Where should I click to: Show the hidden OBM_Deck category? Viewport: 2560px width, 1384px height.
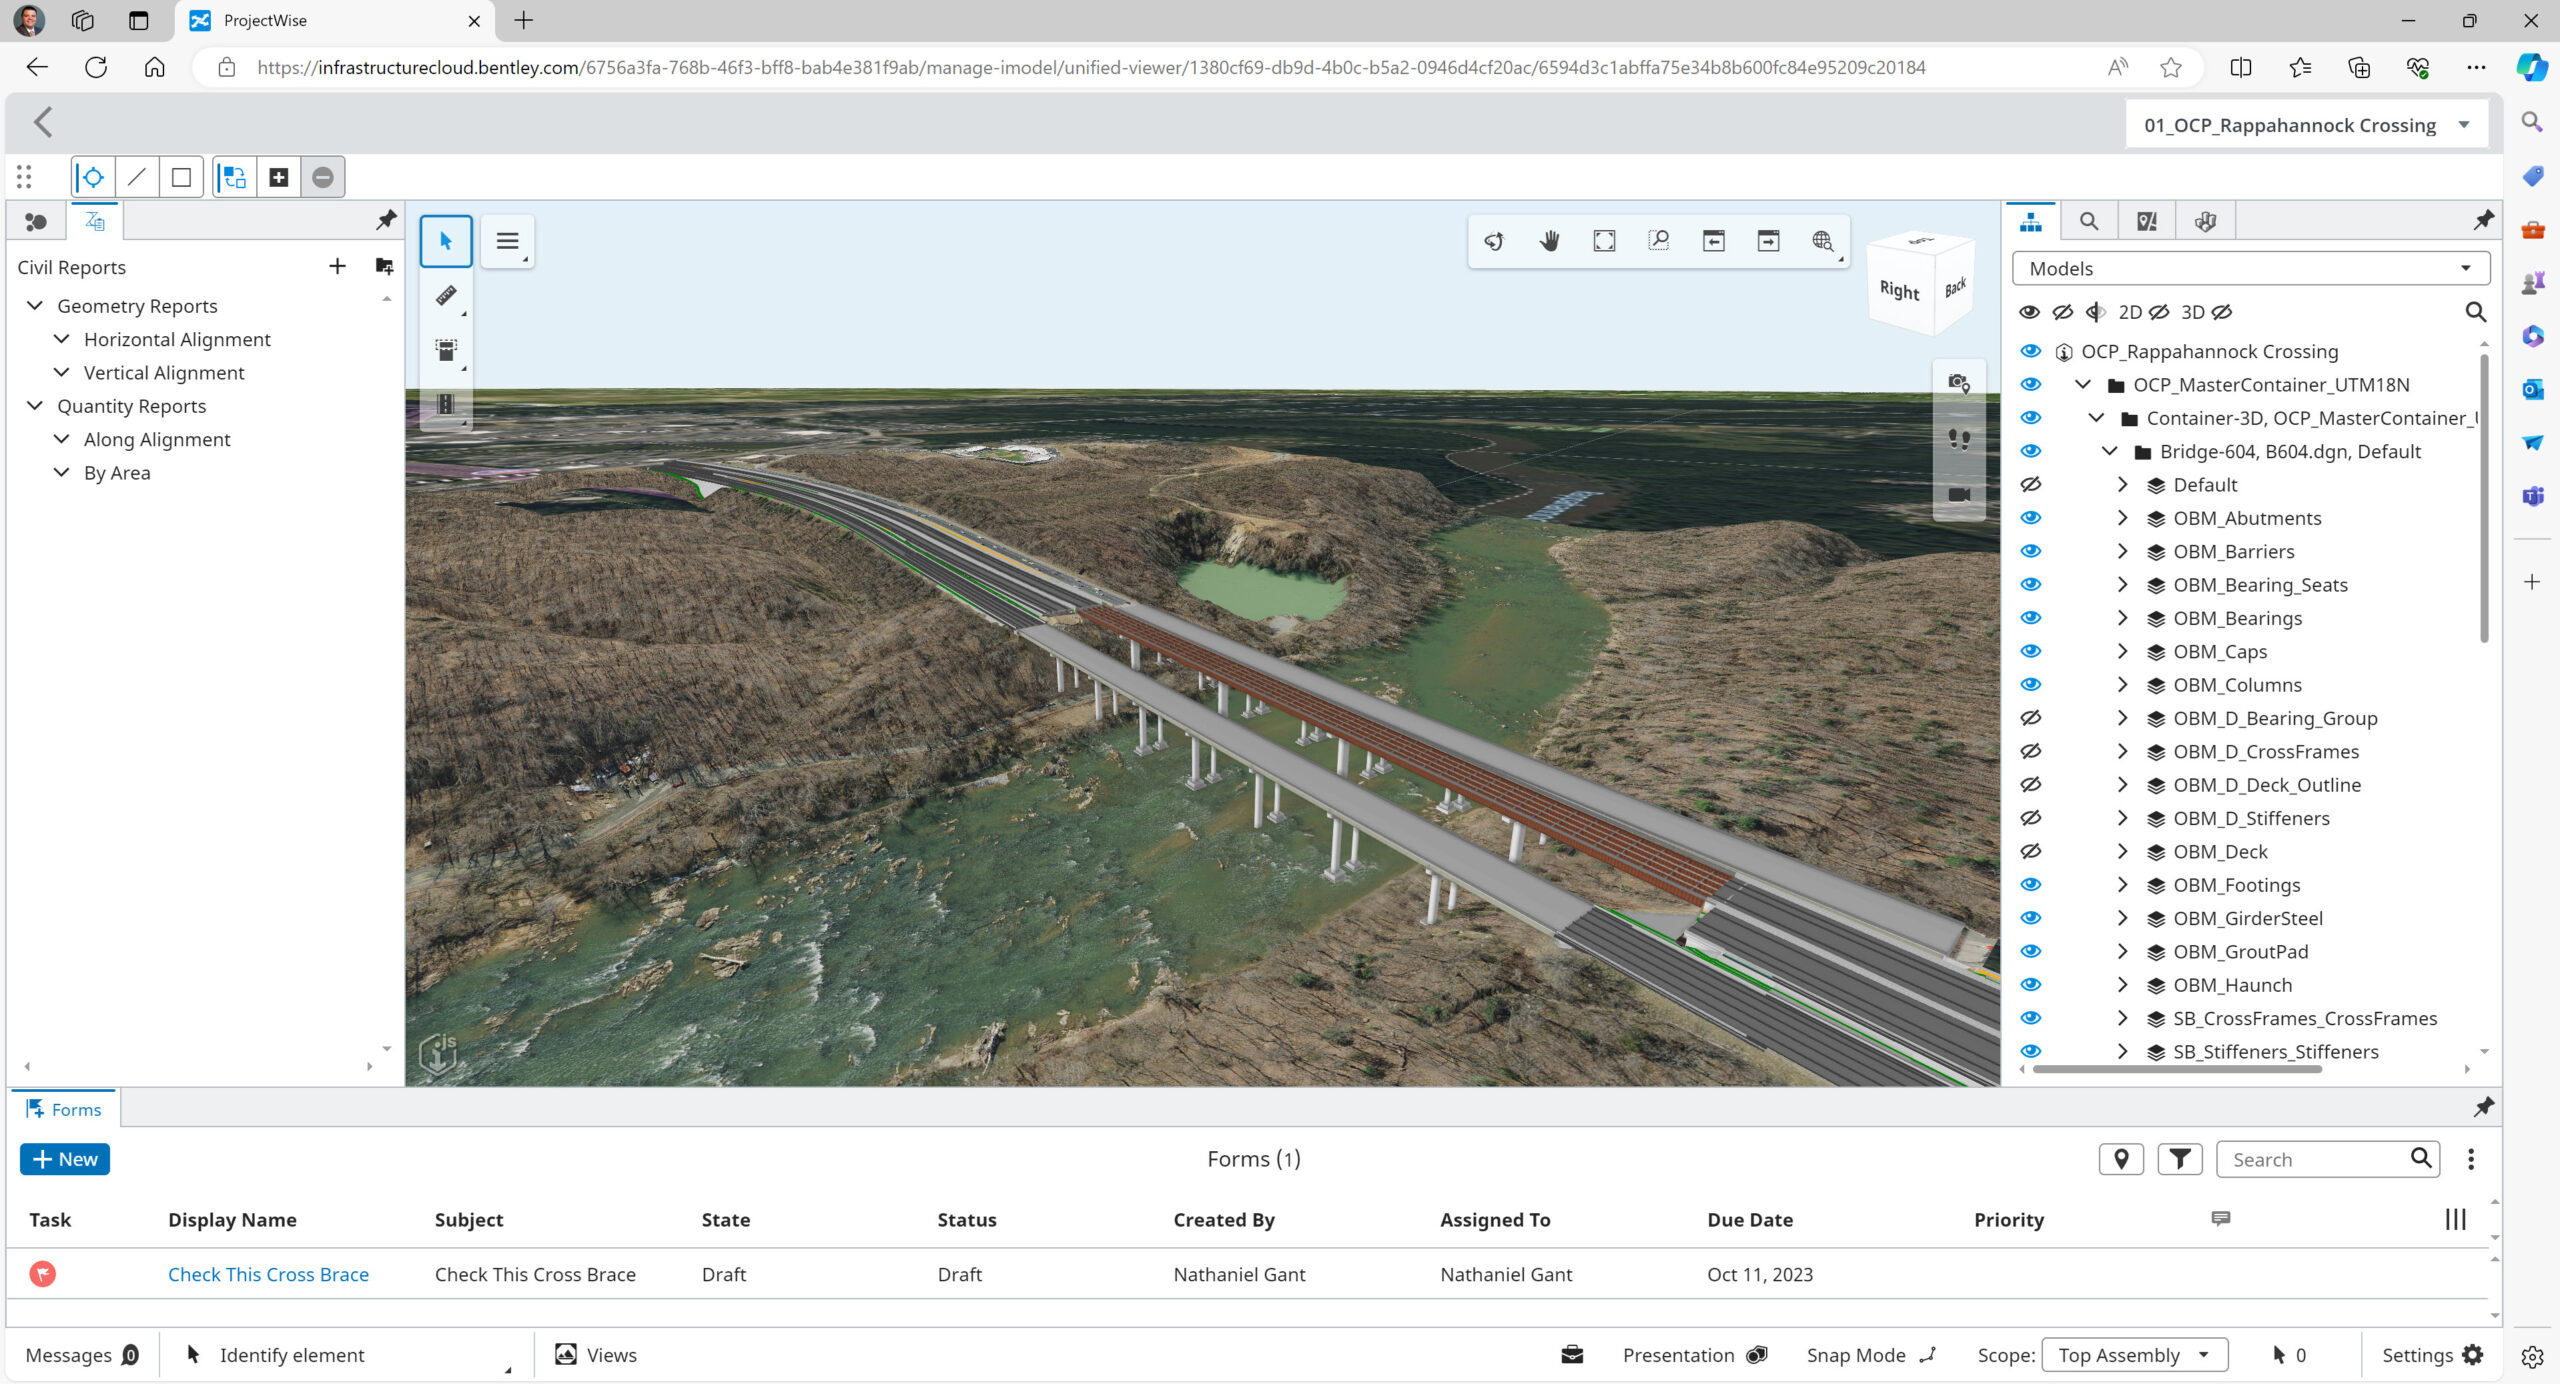point(2031,851)
